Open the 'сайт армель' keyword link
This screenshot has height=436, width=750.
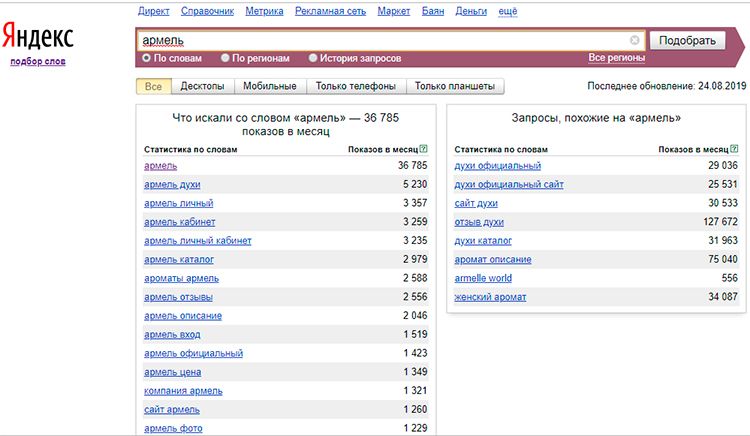point(172,409)
